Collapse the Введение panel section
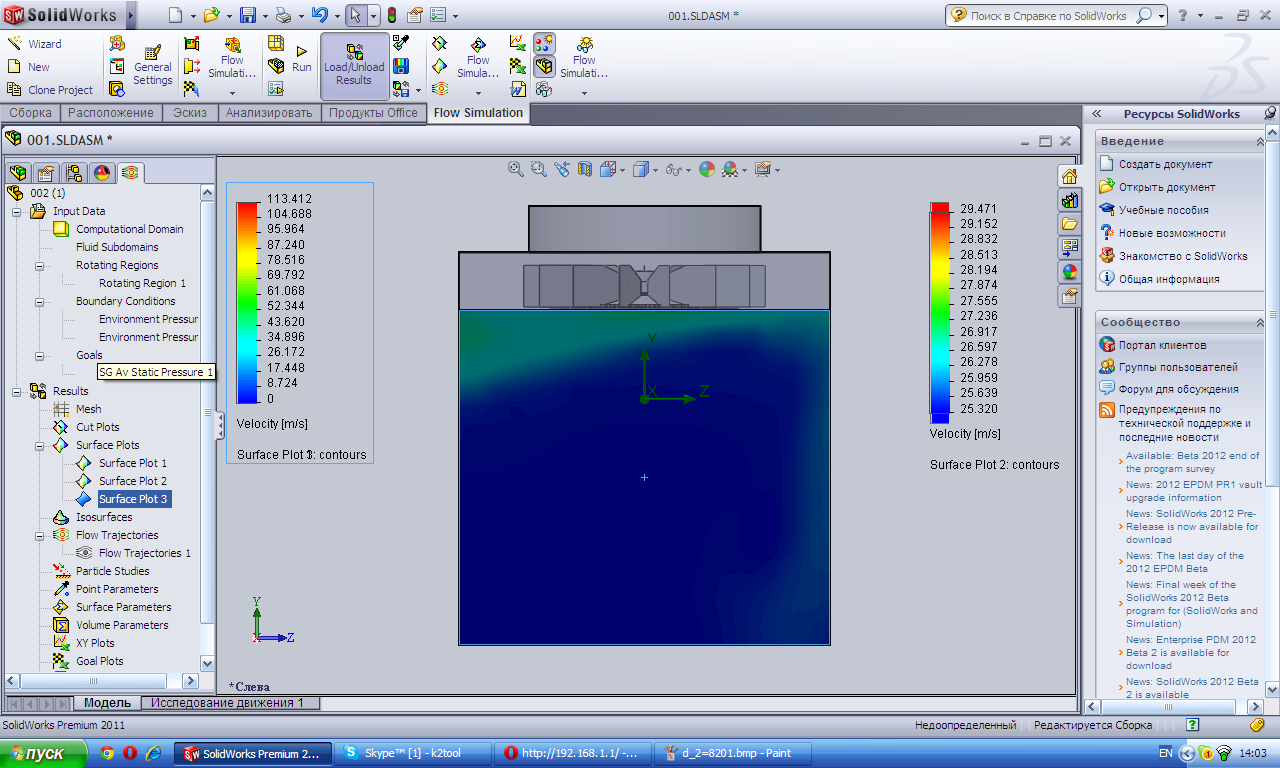Screen dimensions: 1280x768 click(x=1258, y=142)
